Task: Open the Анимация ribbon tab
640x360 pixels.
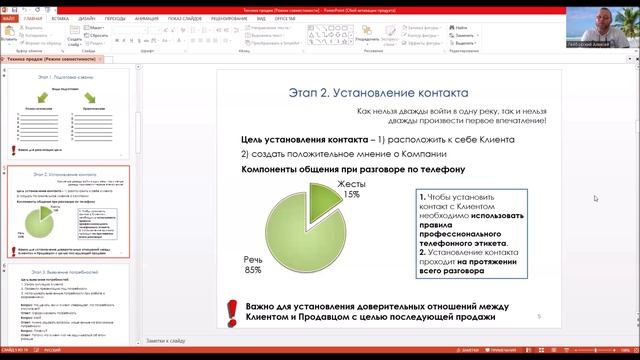Action: pyautogui.click(x=146, y=18)
